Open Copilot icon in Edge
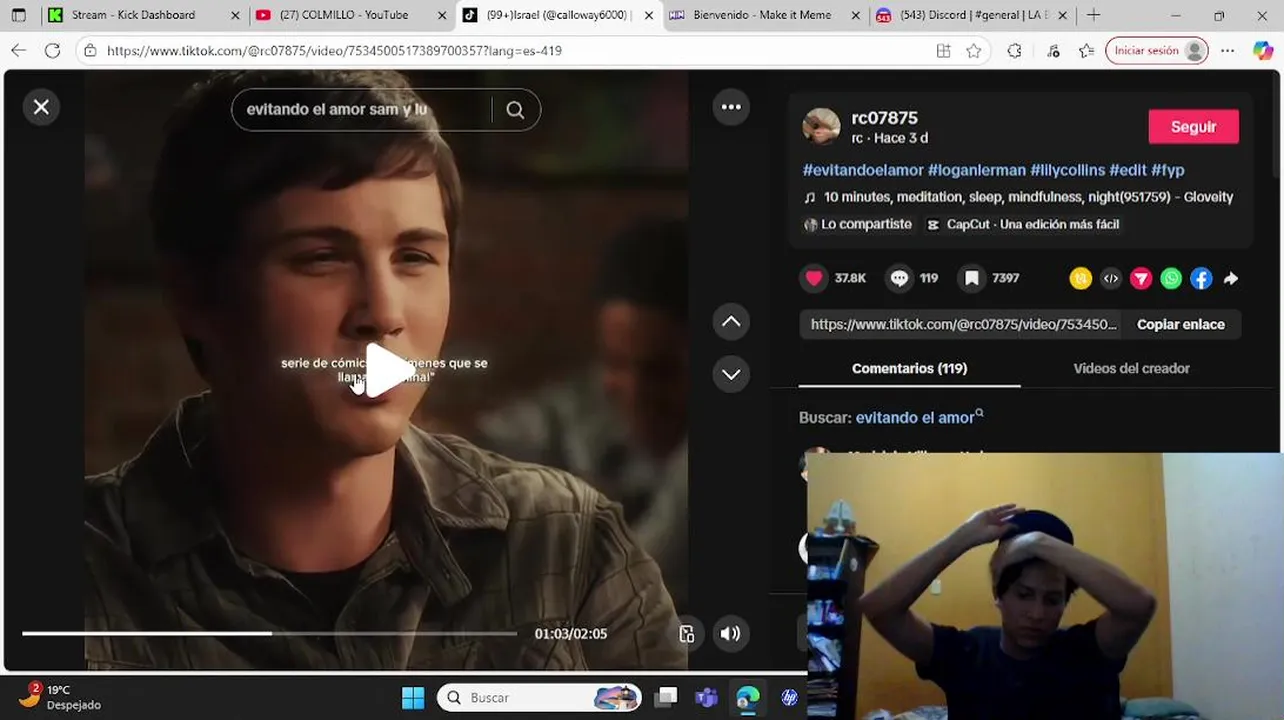The height and width of the screenshot is (720, 1284). tap(1263, 50)
